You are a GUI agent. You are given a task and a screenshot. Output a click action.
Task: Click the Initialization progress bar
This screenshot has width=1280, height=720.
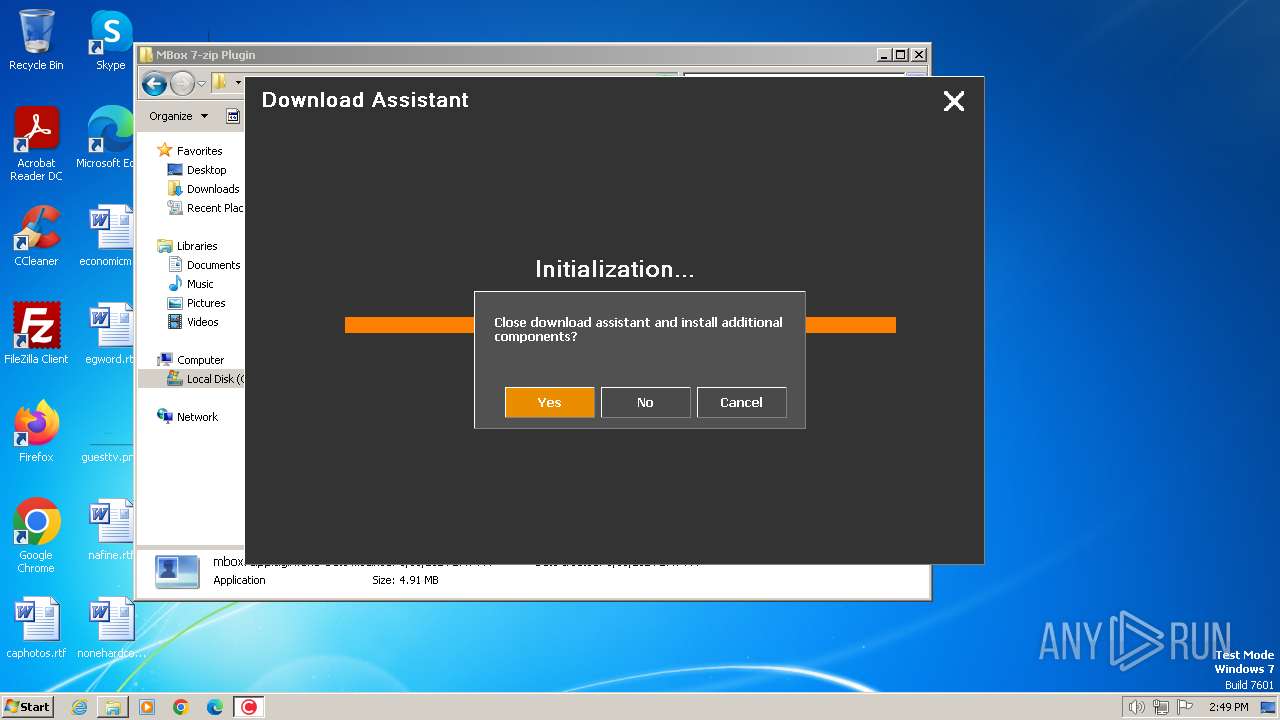pos(620,325)
